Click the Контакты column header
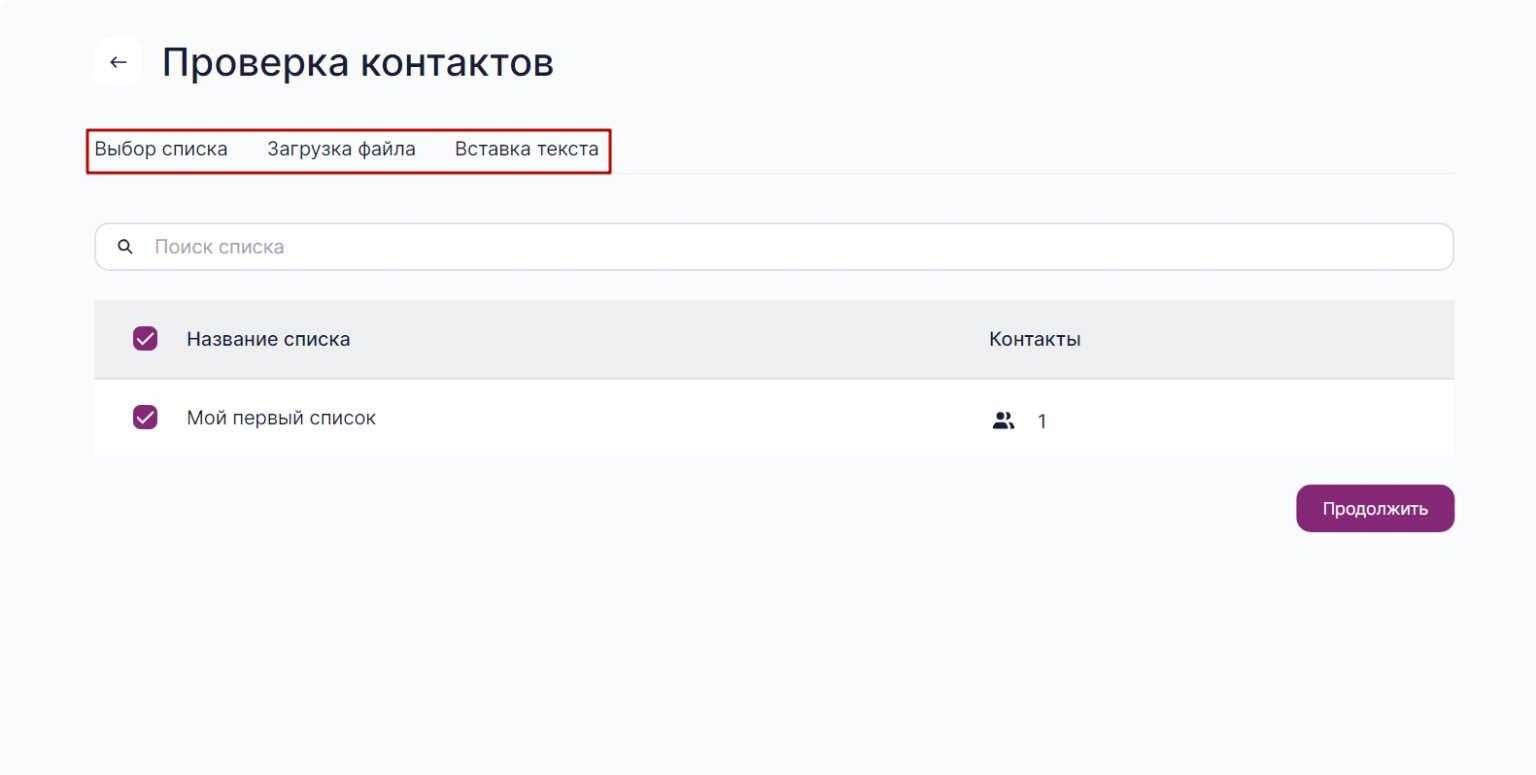Viewport: 1536px width, 775px height. [1034, 338]
